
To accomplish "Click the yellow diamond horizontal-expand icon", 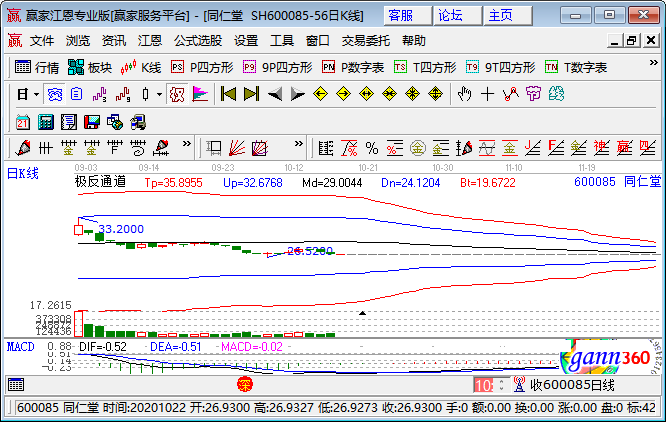I will (x=366, y=94).
